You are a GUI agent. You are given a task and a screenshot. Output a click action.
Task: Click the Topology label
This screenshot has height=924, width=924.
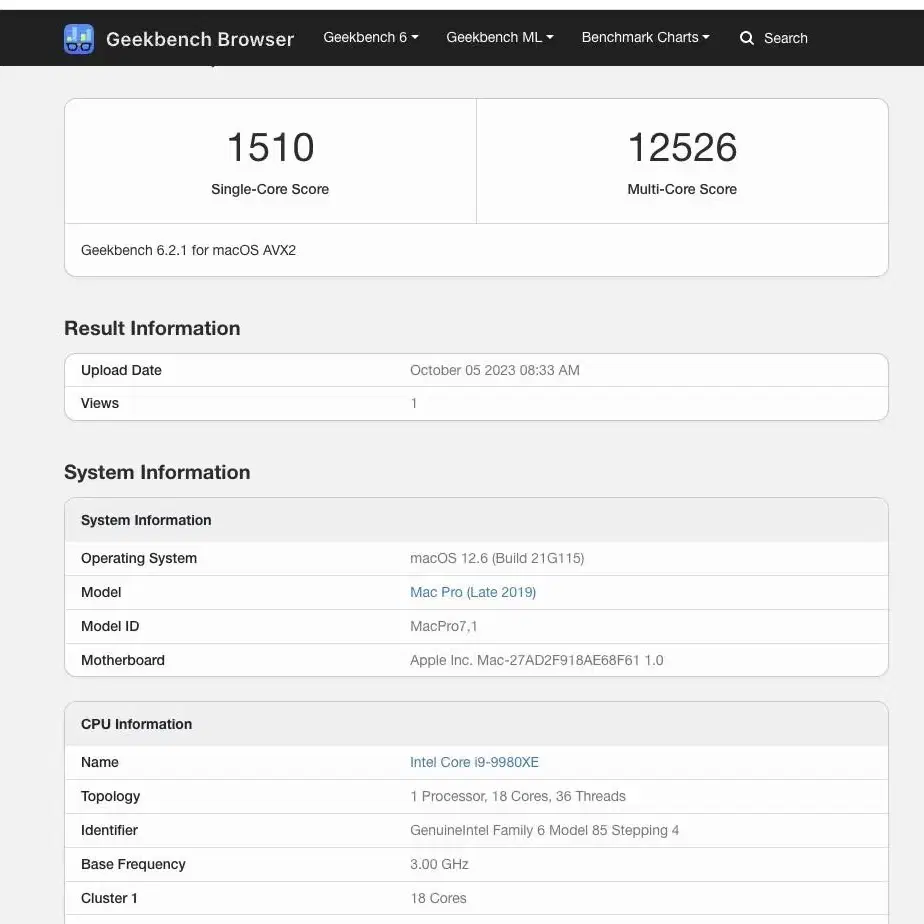click(x=110, y=796)
